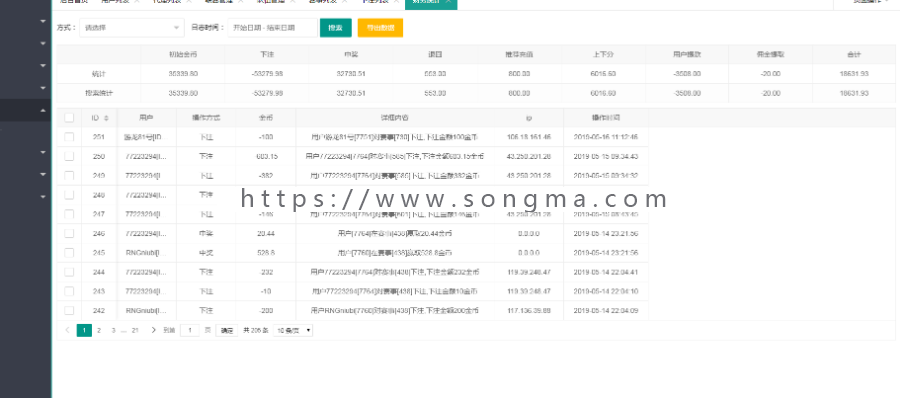Click the 操作方式 column header
The image size is (900, 398).
[206, 118]
